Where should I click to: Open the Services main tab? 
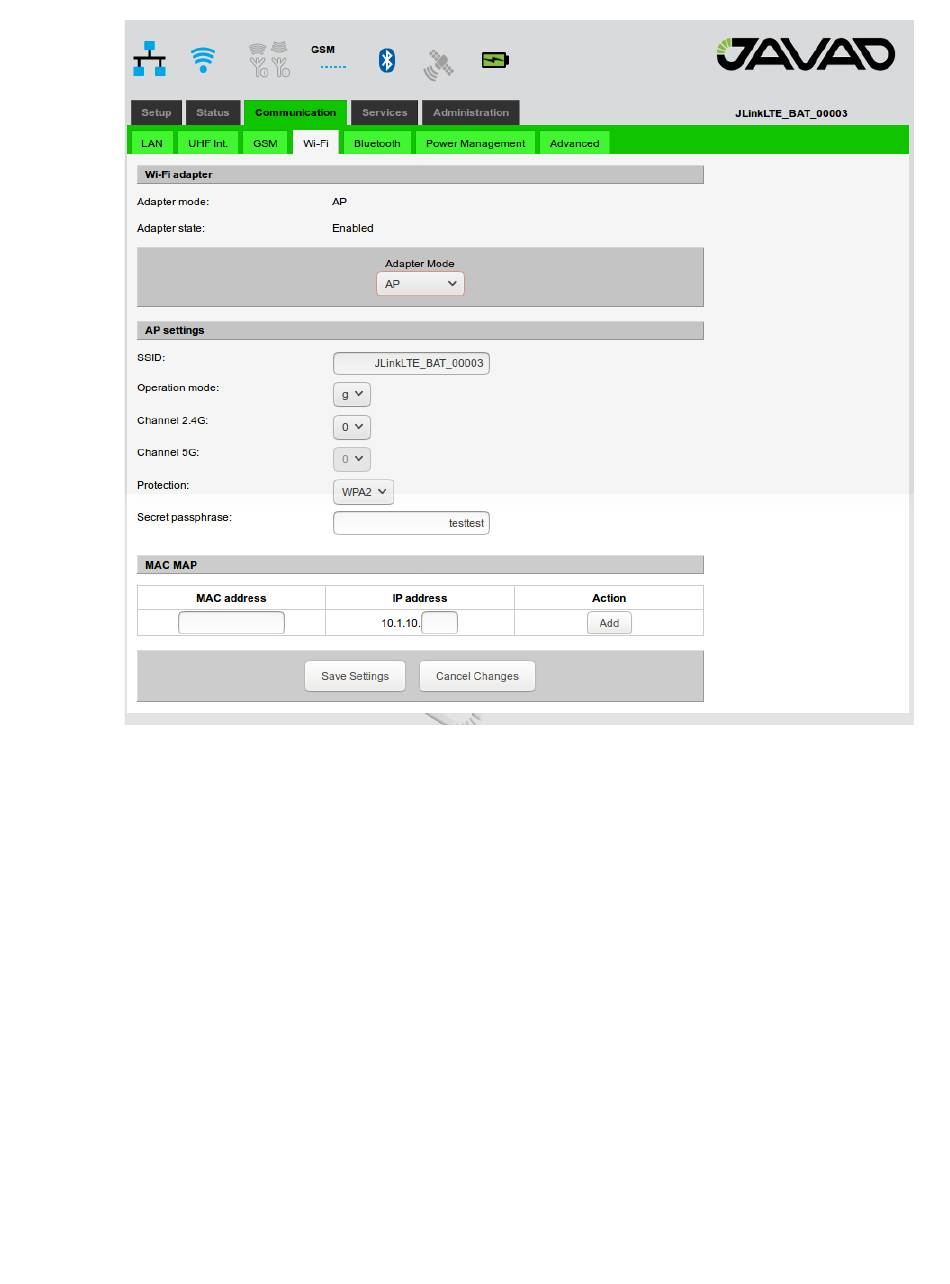click(x=385, y=113)
